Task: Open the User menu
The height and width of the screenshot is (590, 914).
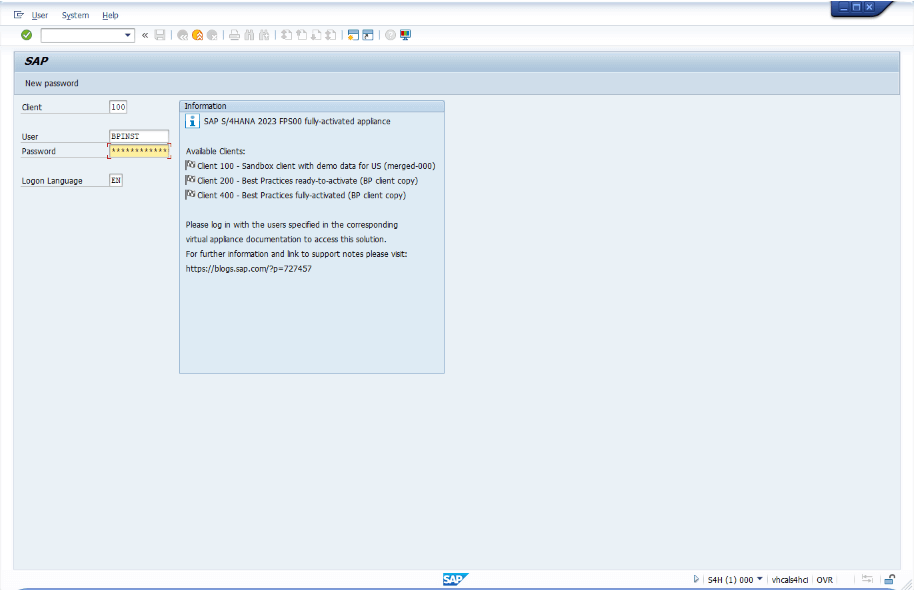Action: point(40,15)
